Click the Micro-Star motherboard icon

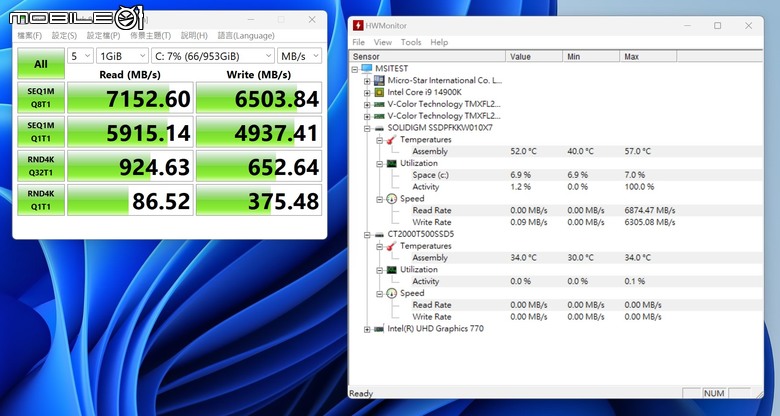379,80
